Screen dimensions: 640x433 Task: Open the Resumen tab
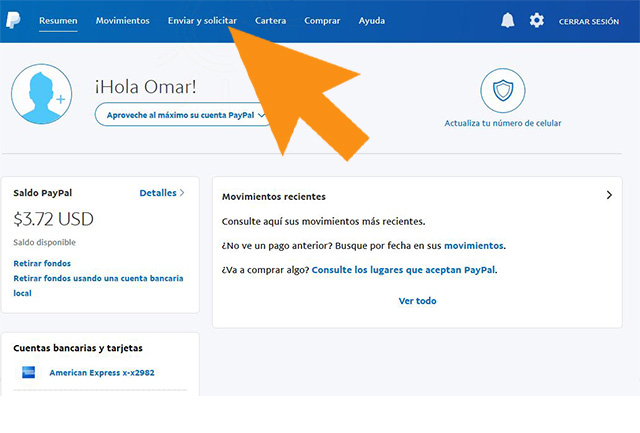58,20
